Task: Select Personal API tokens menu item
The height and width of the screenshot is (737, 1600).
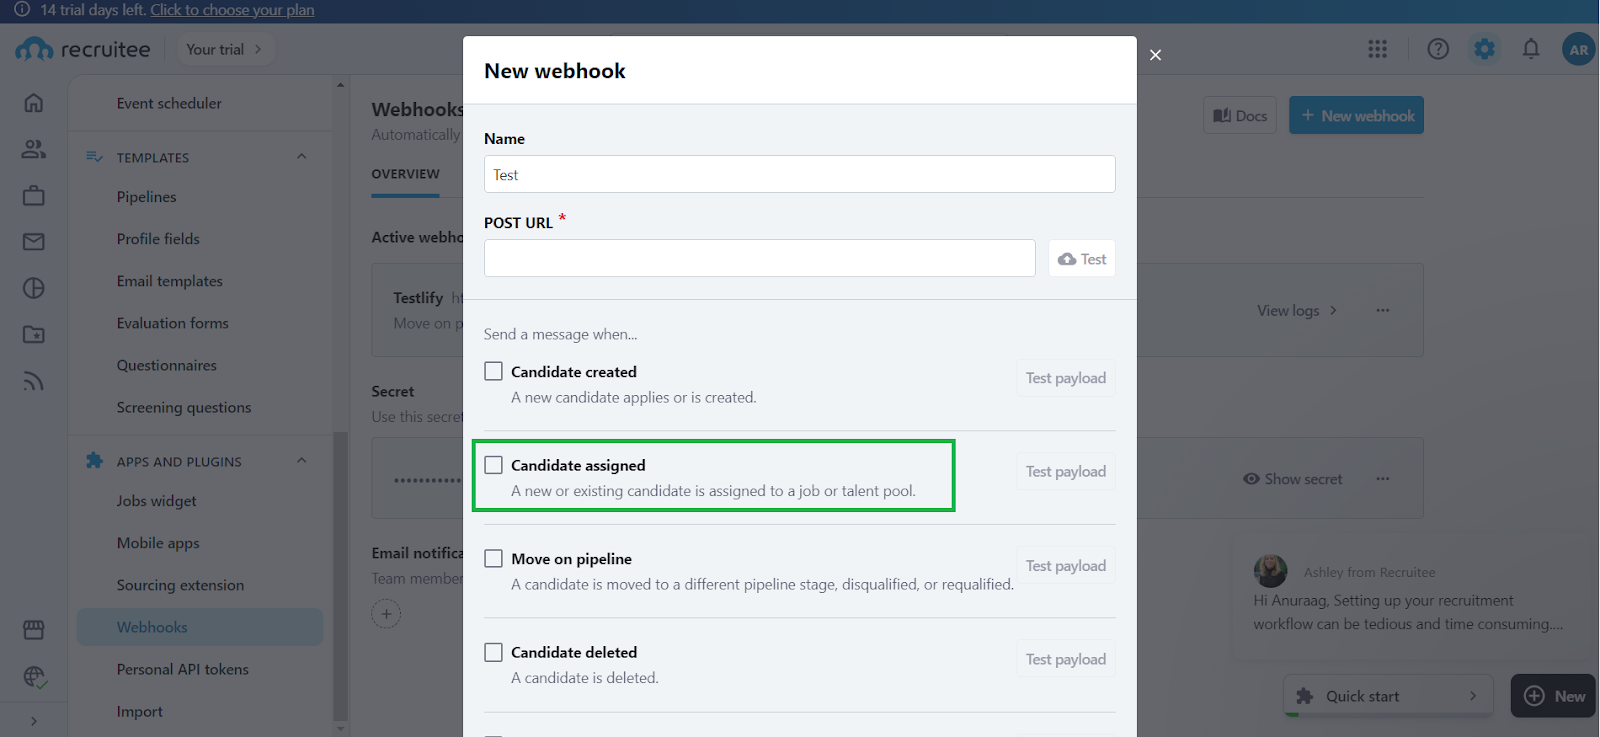Action: coord(182,669)
